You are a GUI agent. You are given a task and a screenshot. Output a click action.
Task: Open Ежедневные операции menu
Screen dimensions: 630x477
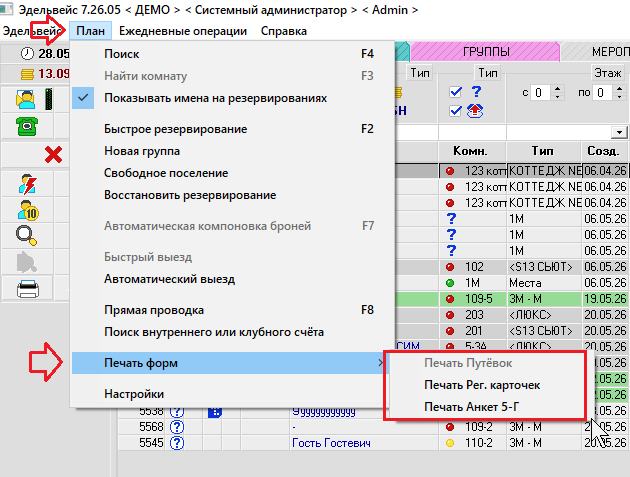(x=183, y=31)
